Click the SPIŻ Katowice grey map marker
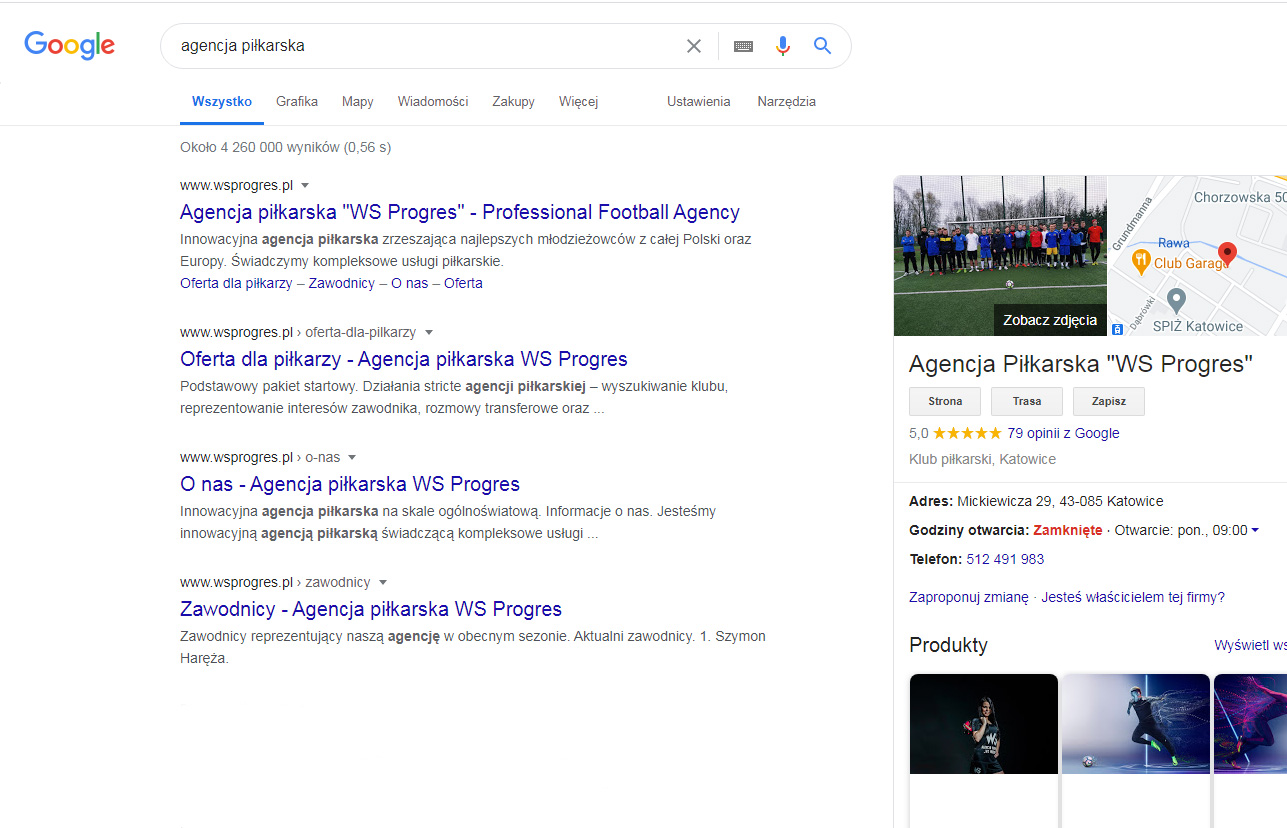Screen dimensions: 1287x828 (x=1177, y=299)
